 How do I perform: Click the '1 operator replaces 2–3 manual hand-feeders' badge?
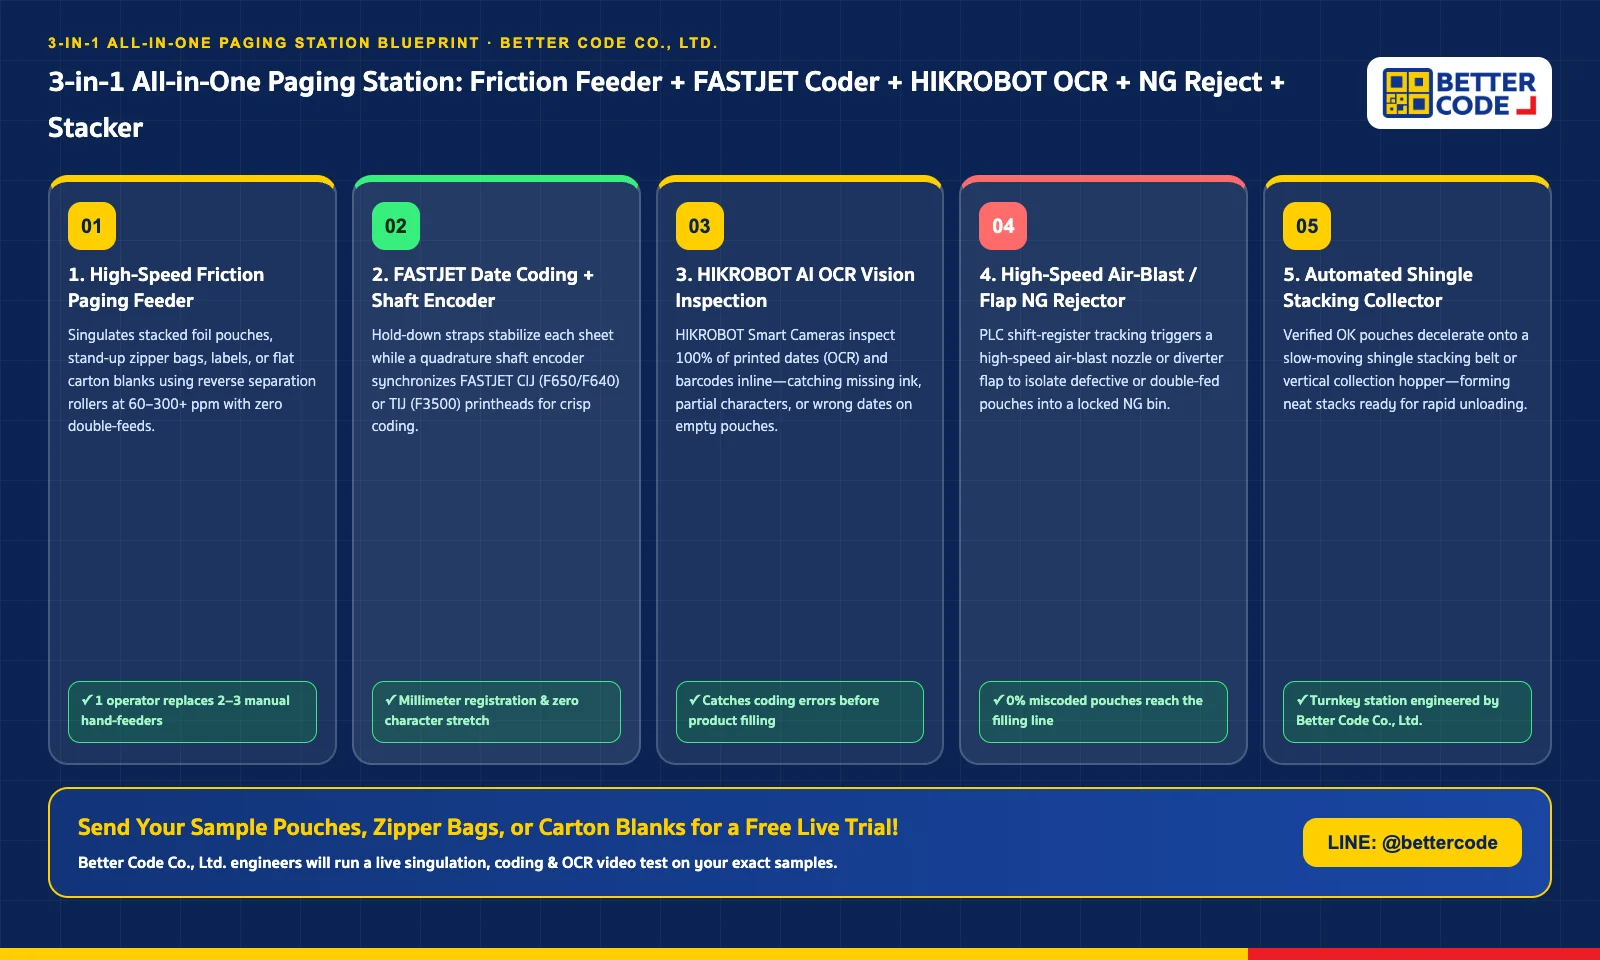[192, 711]
